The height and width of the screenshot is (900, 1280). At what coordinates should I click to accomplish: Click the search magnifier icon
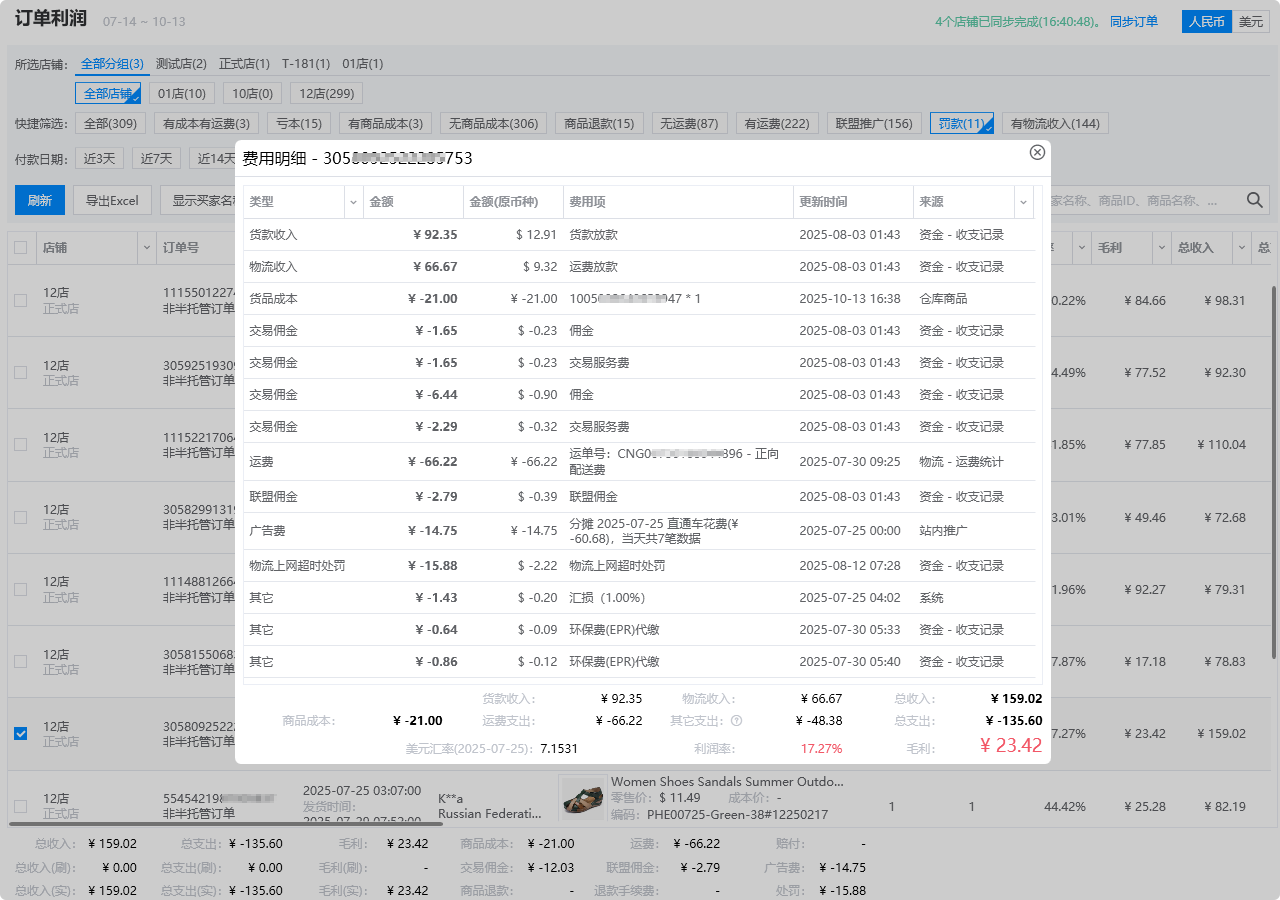(1256, 200)
